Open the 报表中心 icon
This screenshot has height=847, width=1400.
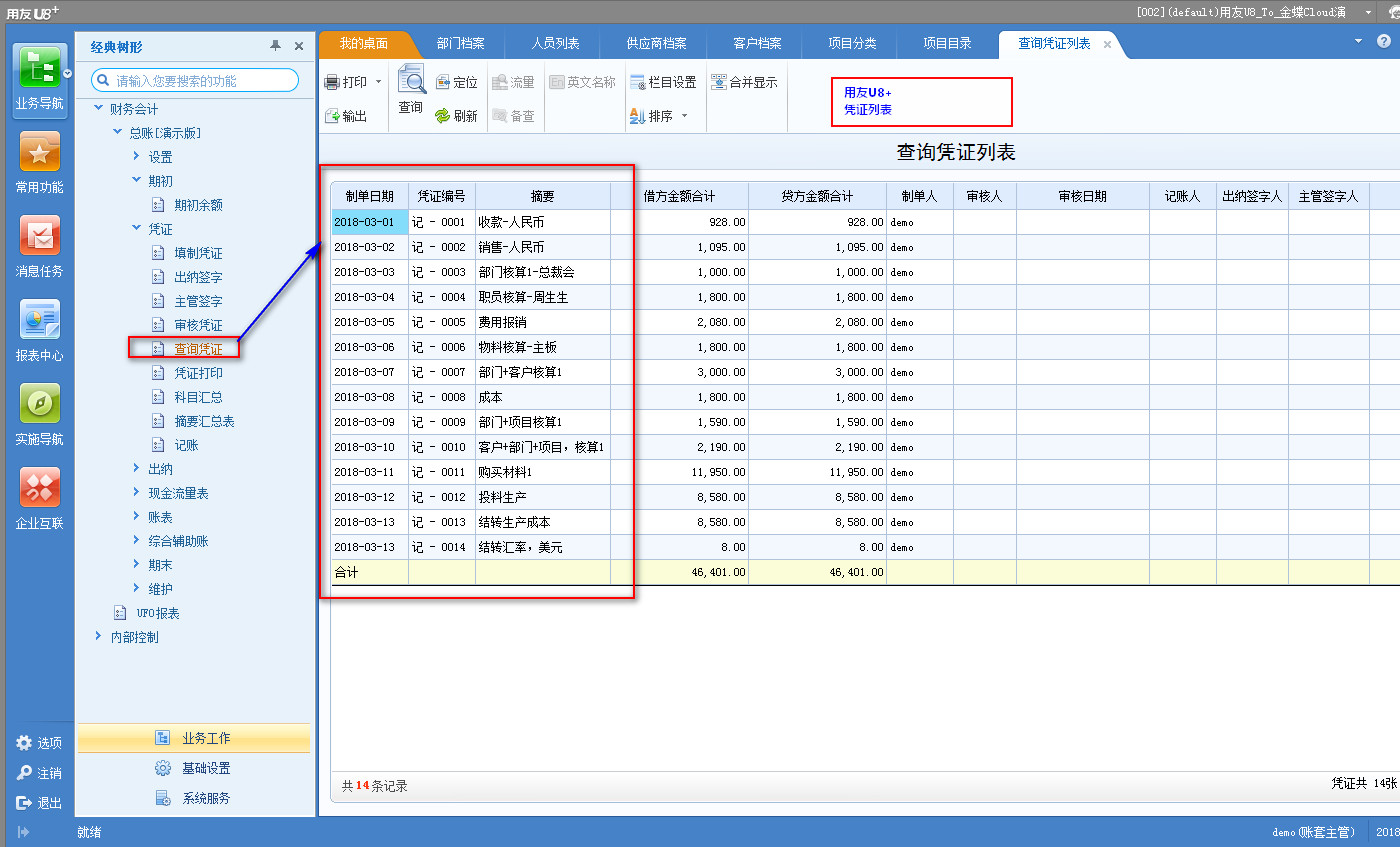point(39,321)
